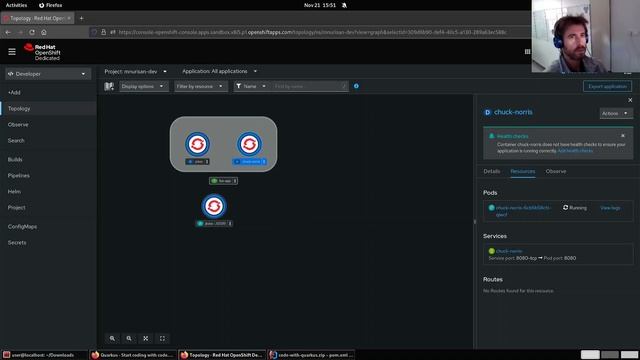The image size is (640, 360).
Task: Click View logs for the pod
Action: 610,208
